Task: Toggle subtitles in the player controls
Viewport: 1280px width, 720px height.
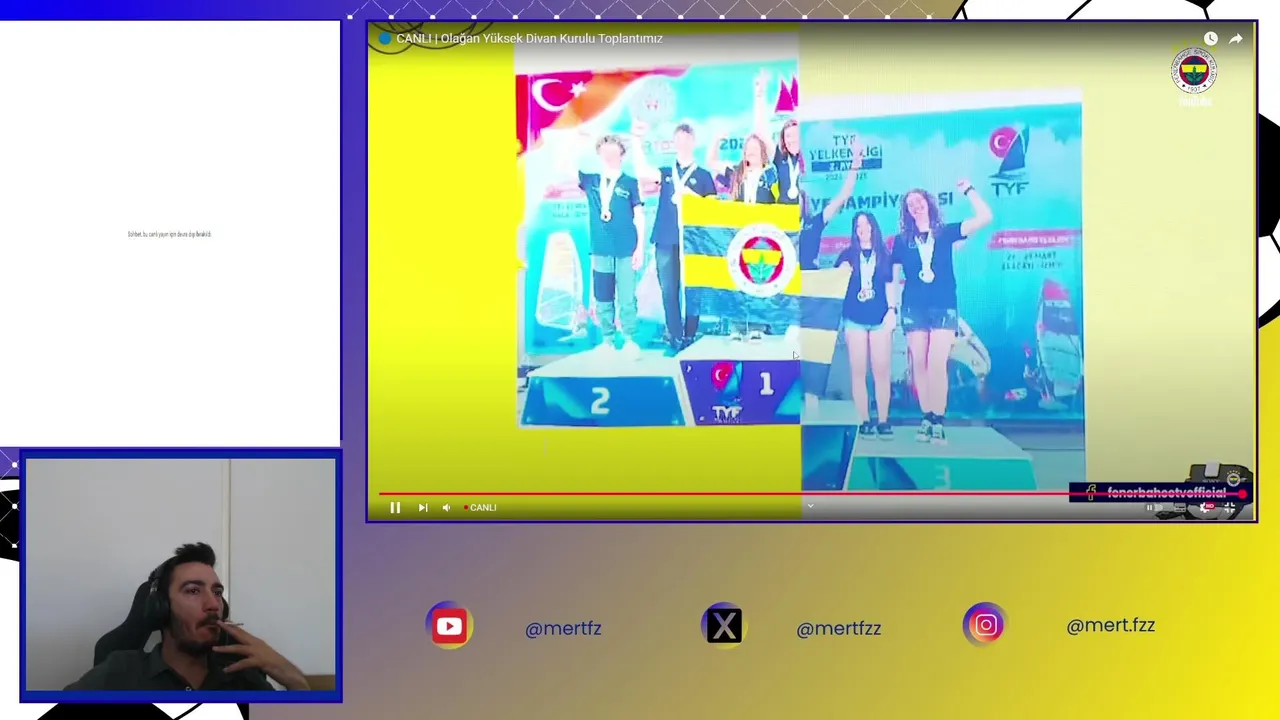Action: coord(1180,507)
